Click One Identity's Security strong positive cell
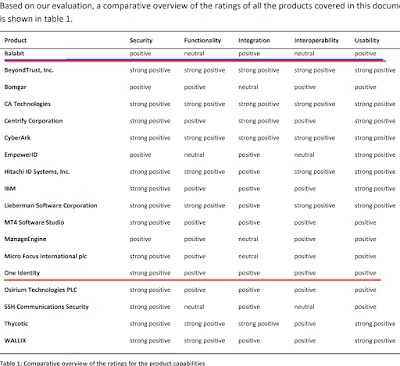400x366 pixels. 150,273
